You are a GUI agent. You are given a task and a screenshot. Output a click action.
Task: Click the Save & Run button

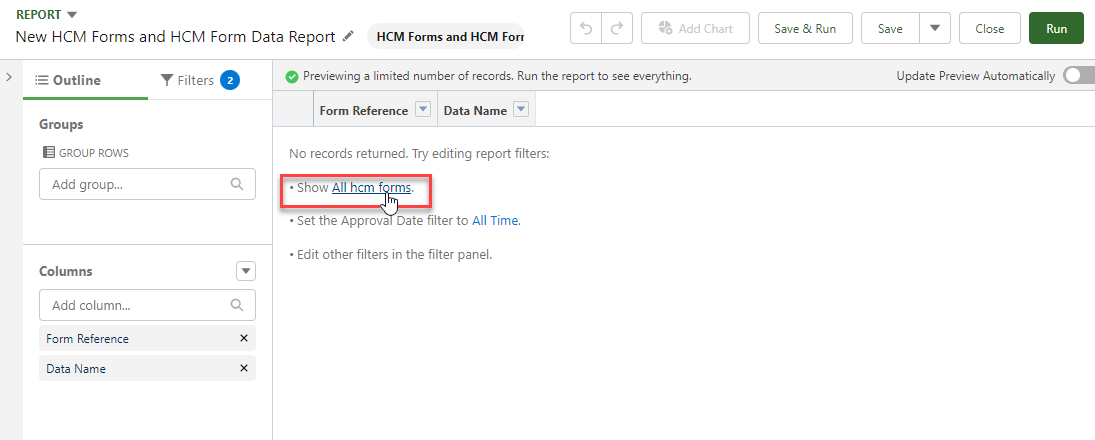[x=804, y=29]
